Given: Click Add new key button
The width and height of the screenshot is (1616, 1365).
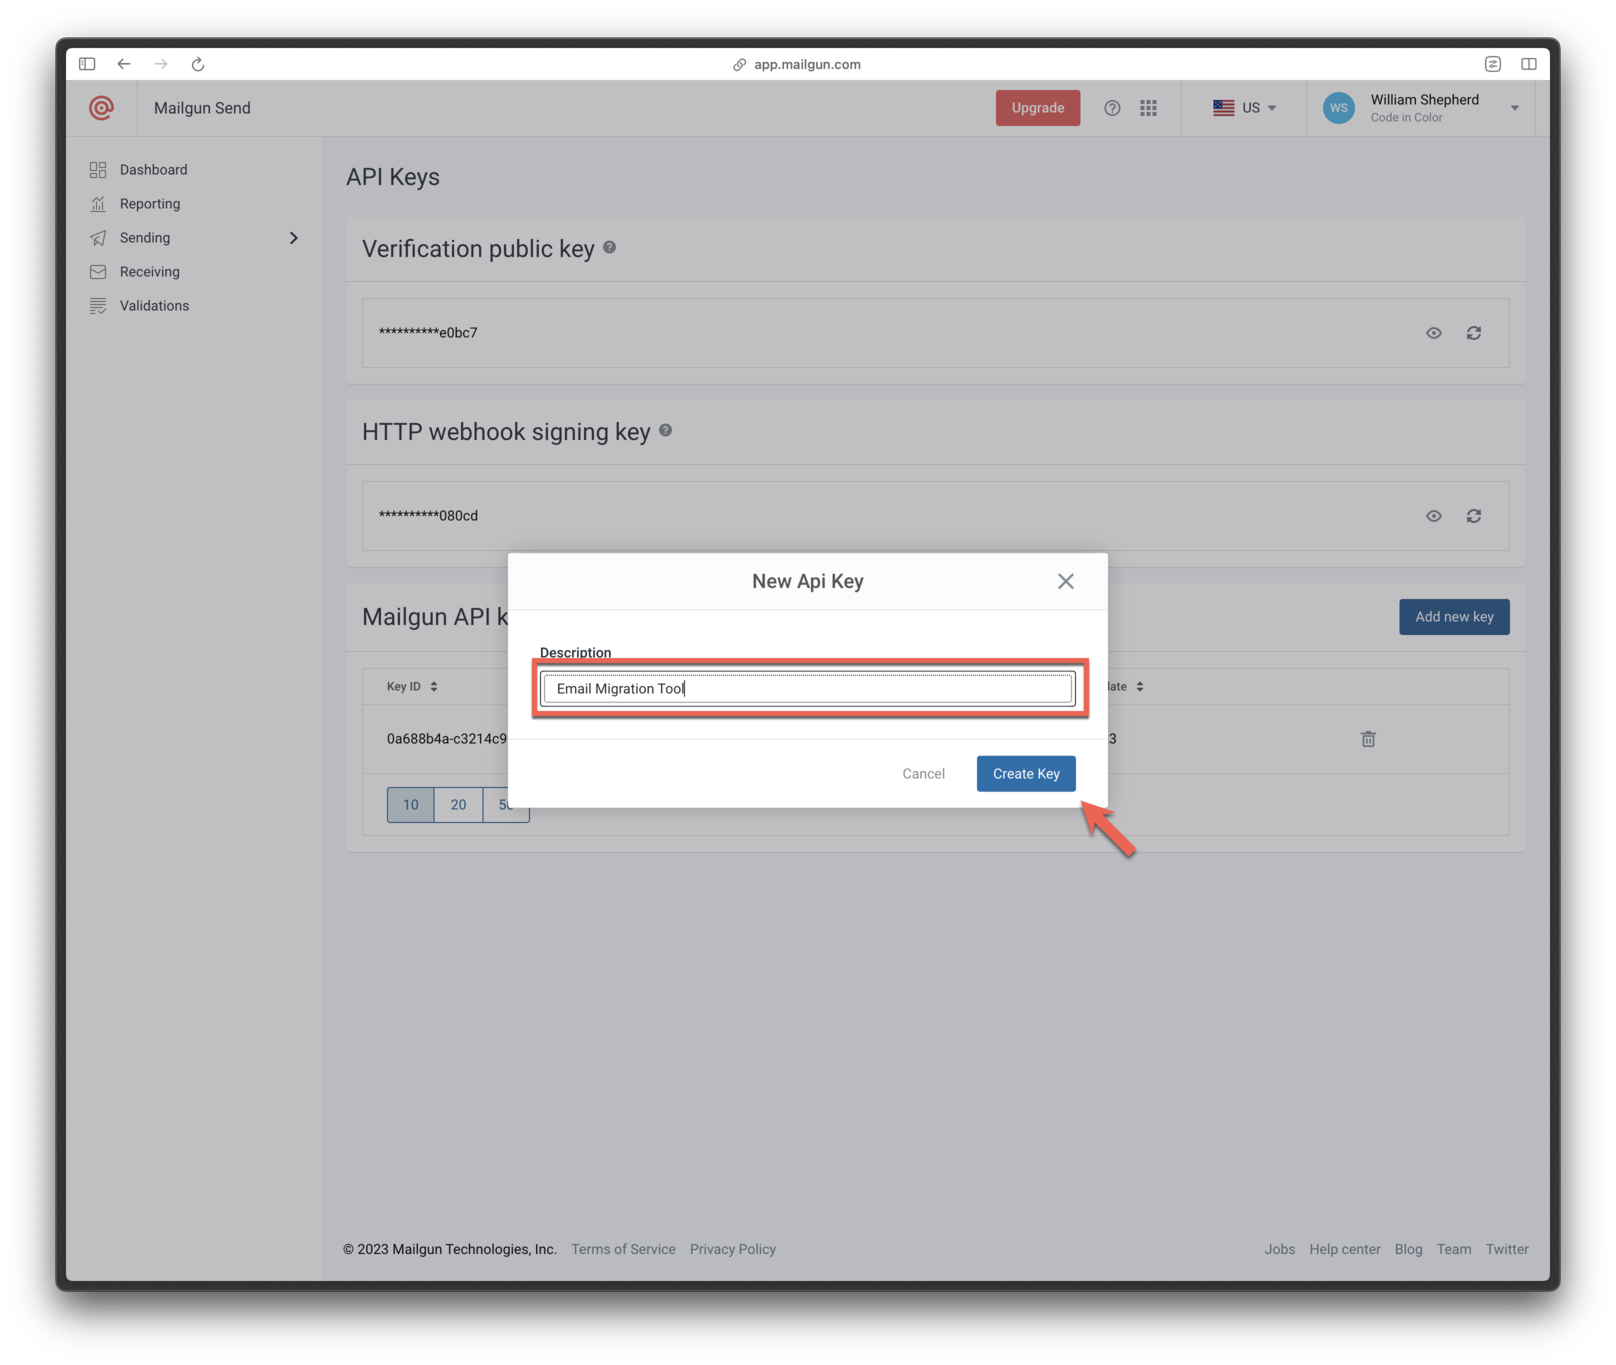Looking at the screenshot, I should click(1454, 617).
